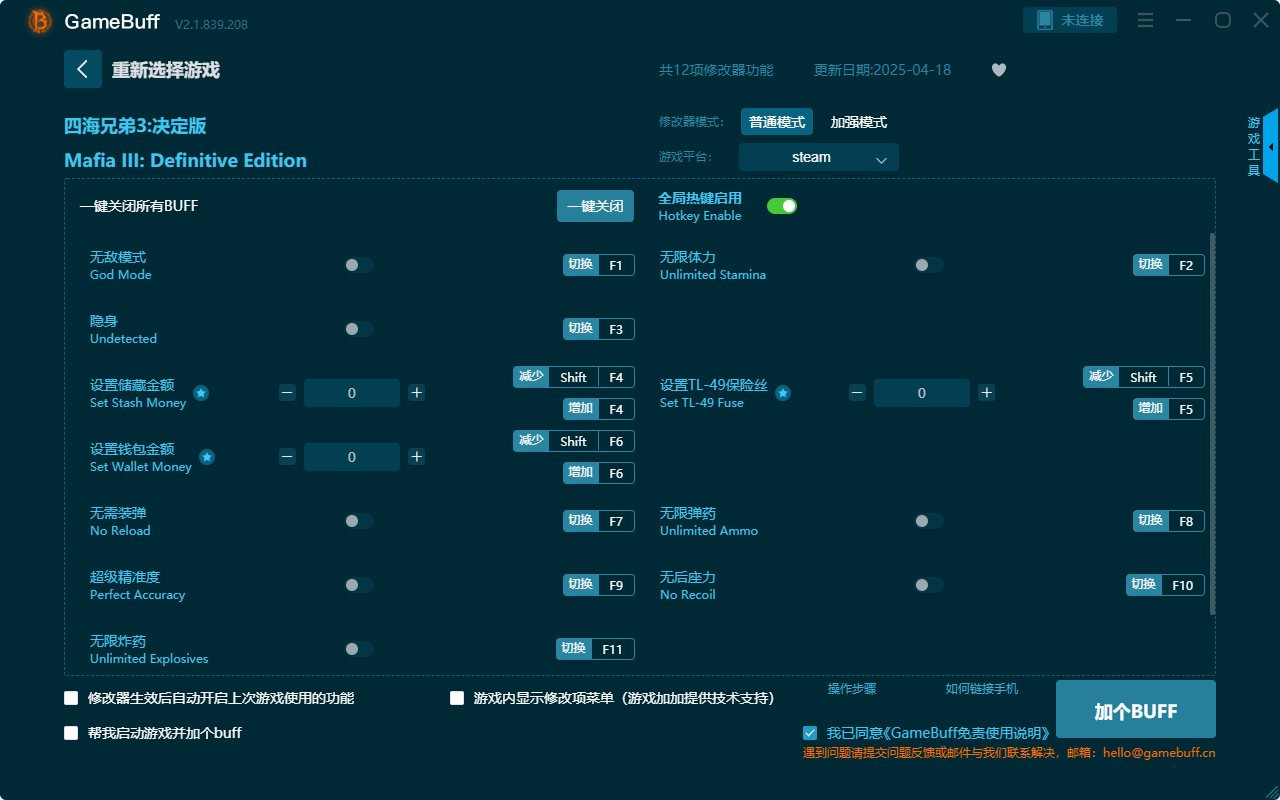
Task: Click the 未连接 phone connection button
Action: click(1070, 19)
